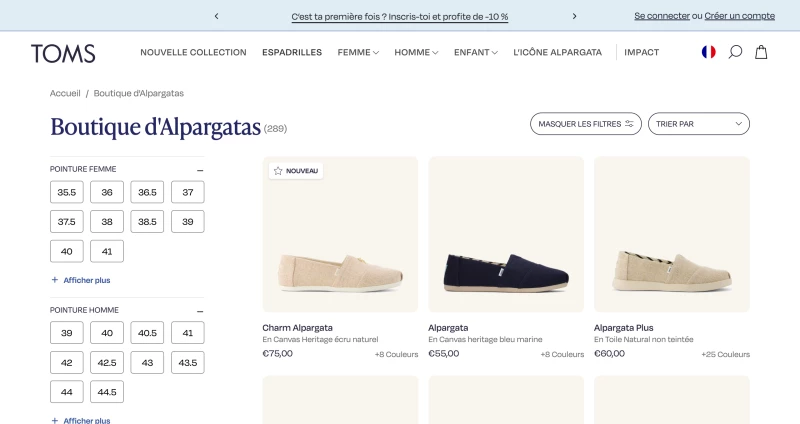Expand the Enfant menu
The image size is (800, 424).
(476, 52)
